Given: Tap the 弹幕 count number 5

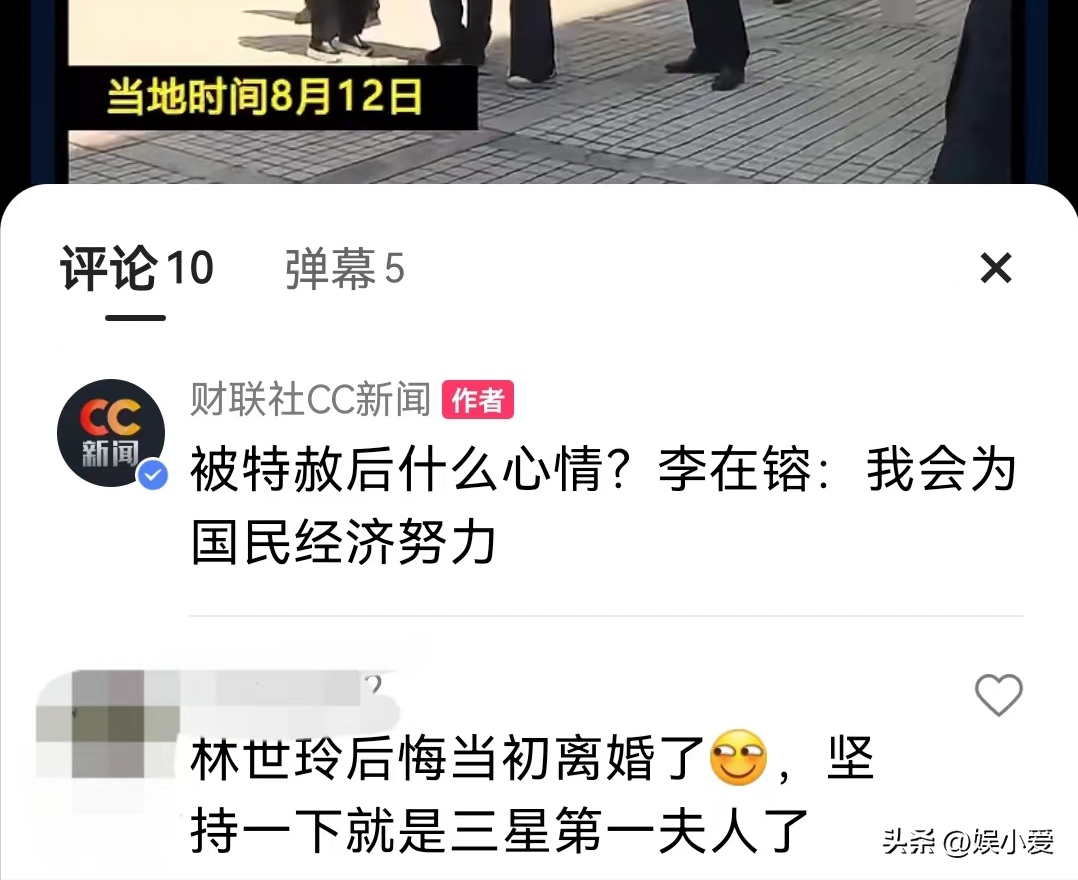Looking at the screenshot, I should click(394, 269).
